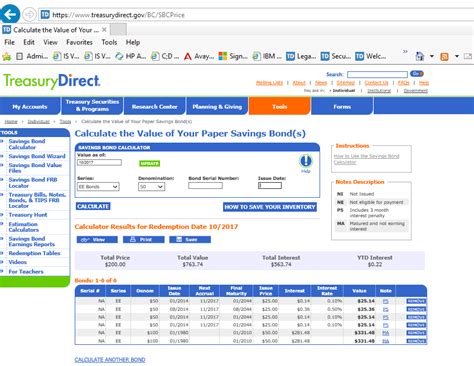474x366 pixels.
Task: Open the Tools menu in menu bar
Action: (x=109, y=42)
